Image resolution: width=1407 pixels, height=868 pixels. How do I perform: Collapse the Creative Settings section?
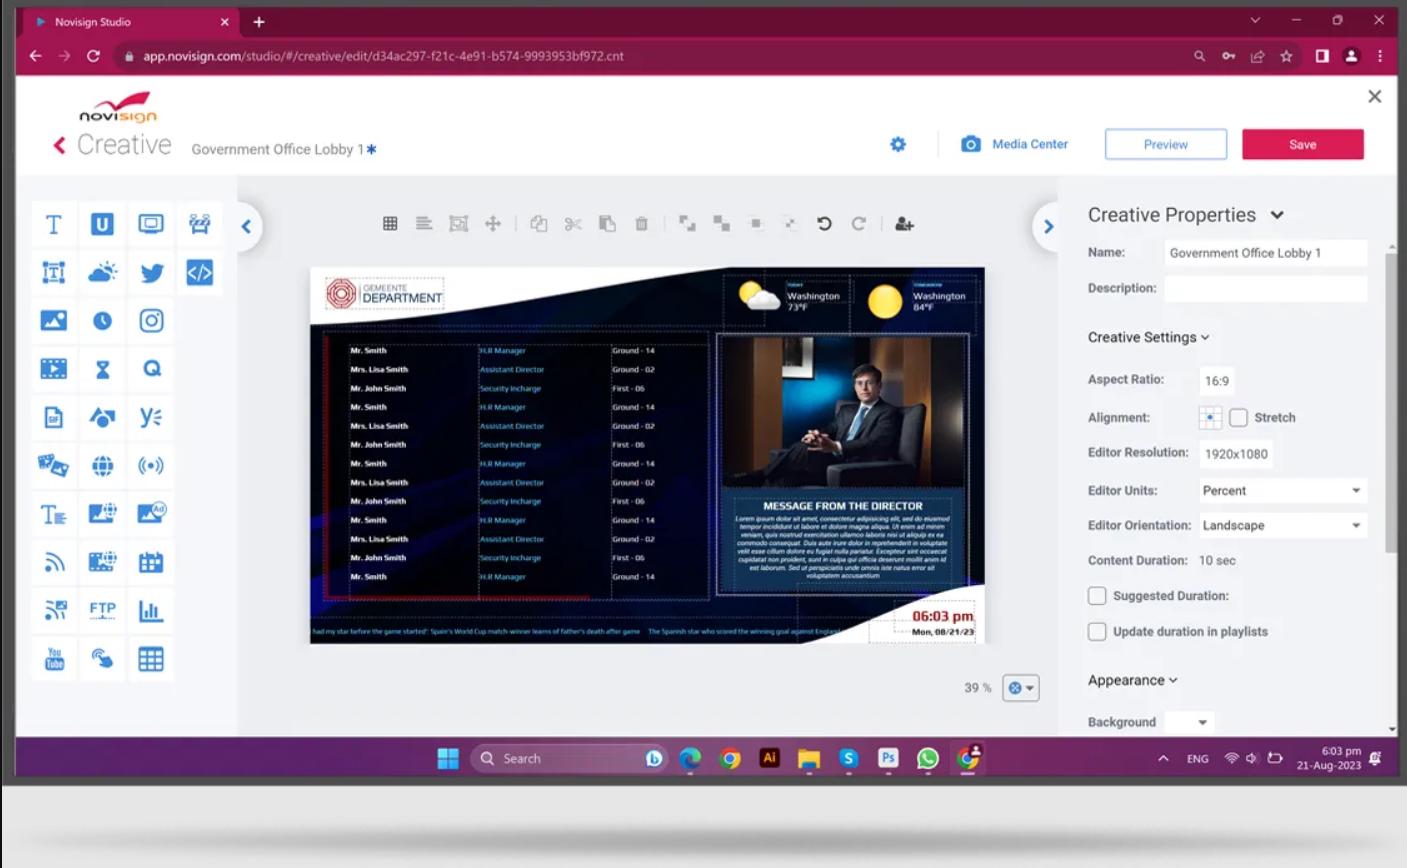click(x=1148, y=338)
